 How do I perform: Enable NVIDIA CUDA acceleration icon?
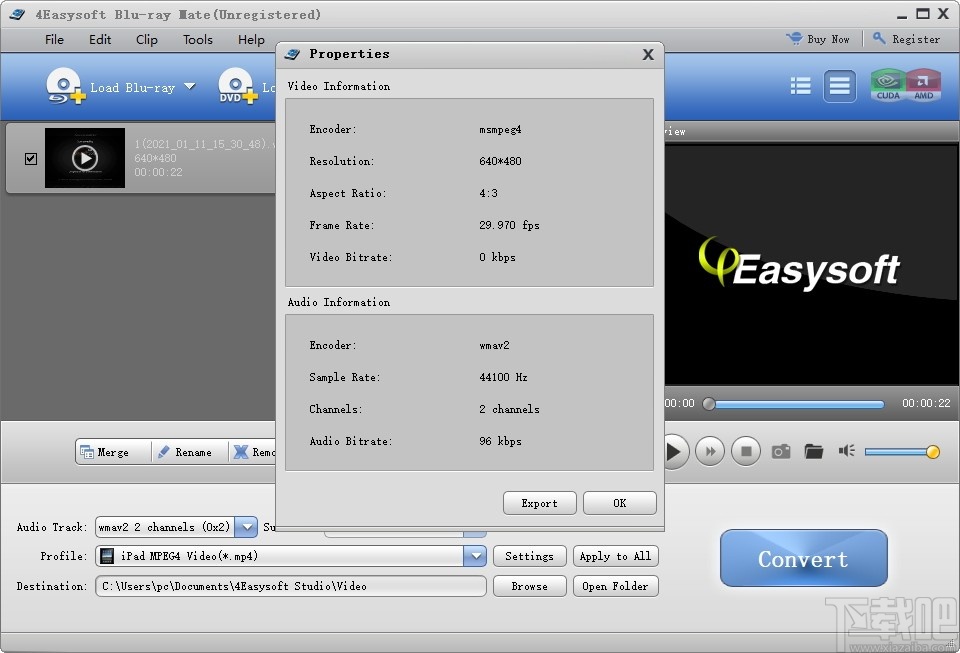888,86
